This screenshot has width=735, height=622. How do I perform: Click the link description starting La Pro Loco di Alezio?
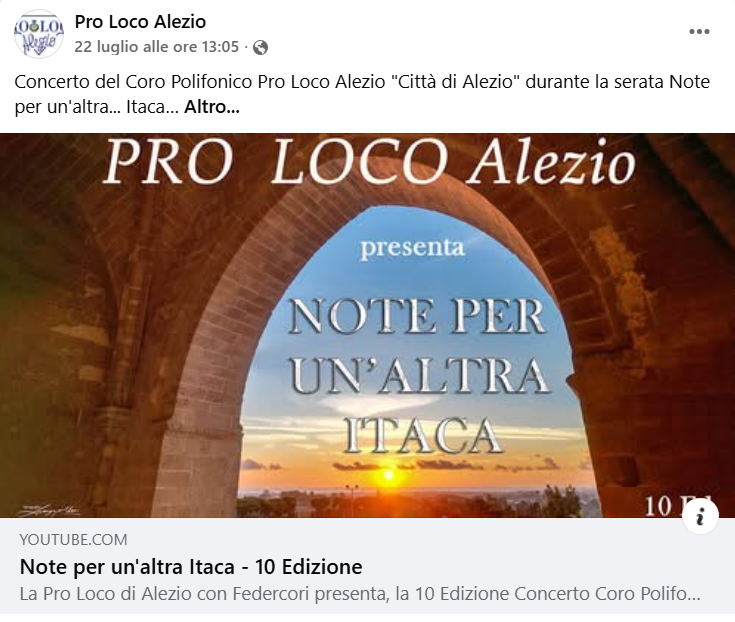point(360,594)
